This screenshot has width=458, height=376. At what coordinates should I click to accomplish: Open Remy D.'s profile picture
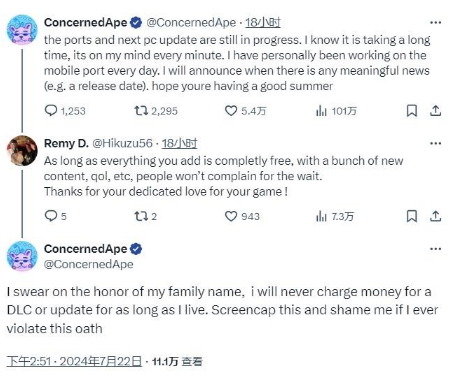tap(22, 151)
